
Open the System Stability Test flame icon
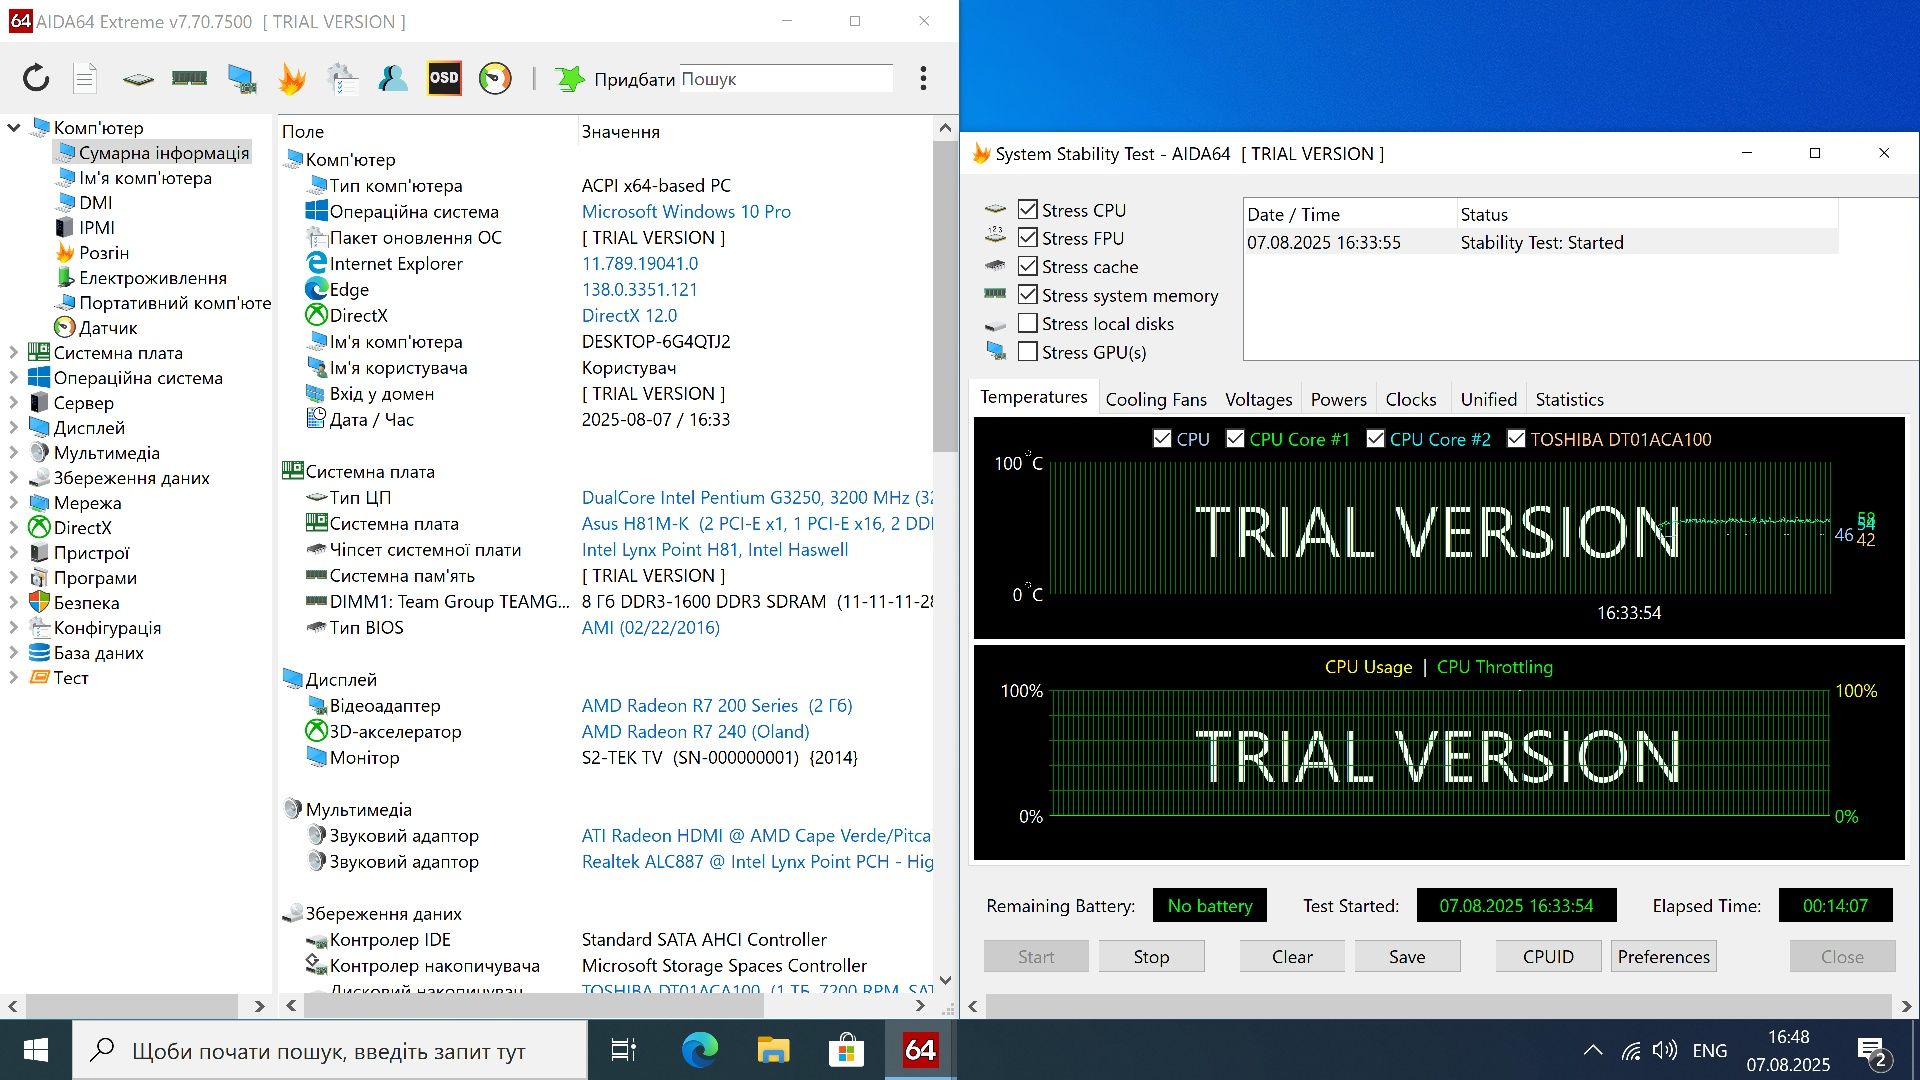tap(291, 78)
